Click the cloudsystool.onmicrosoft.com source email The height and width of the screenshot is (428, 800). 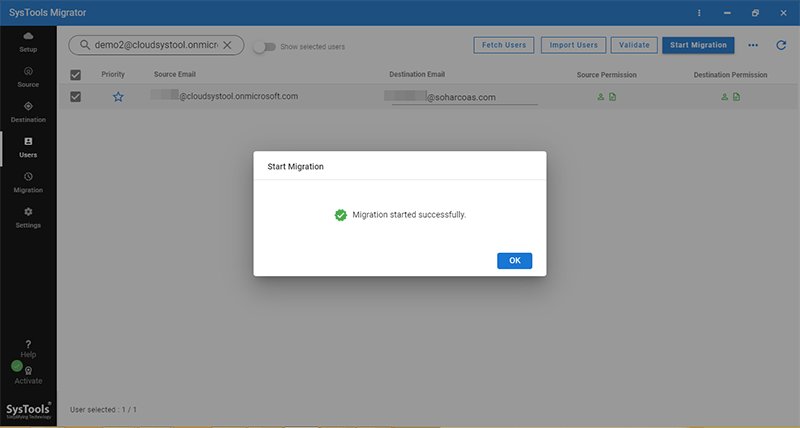[224, 96]
